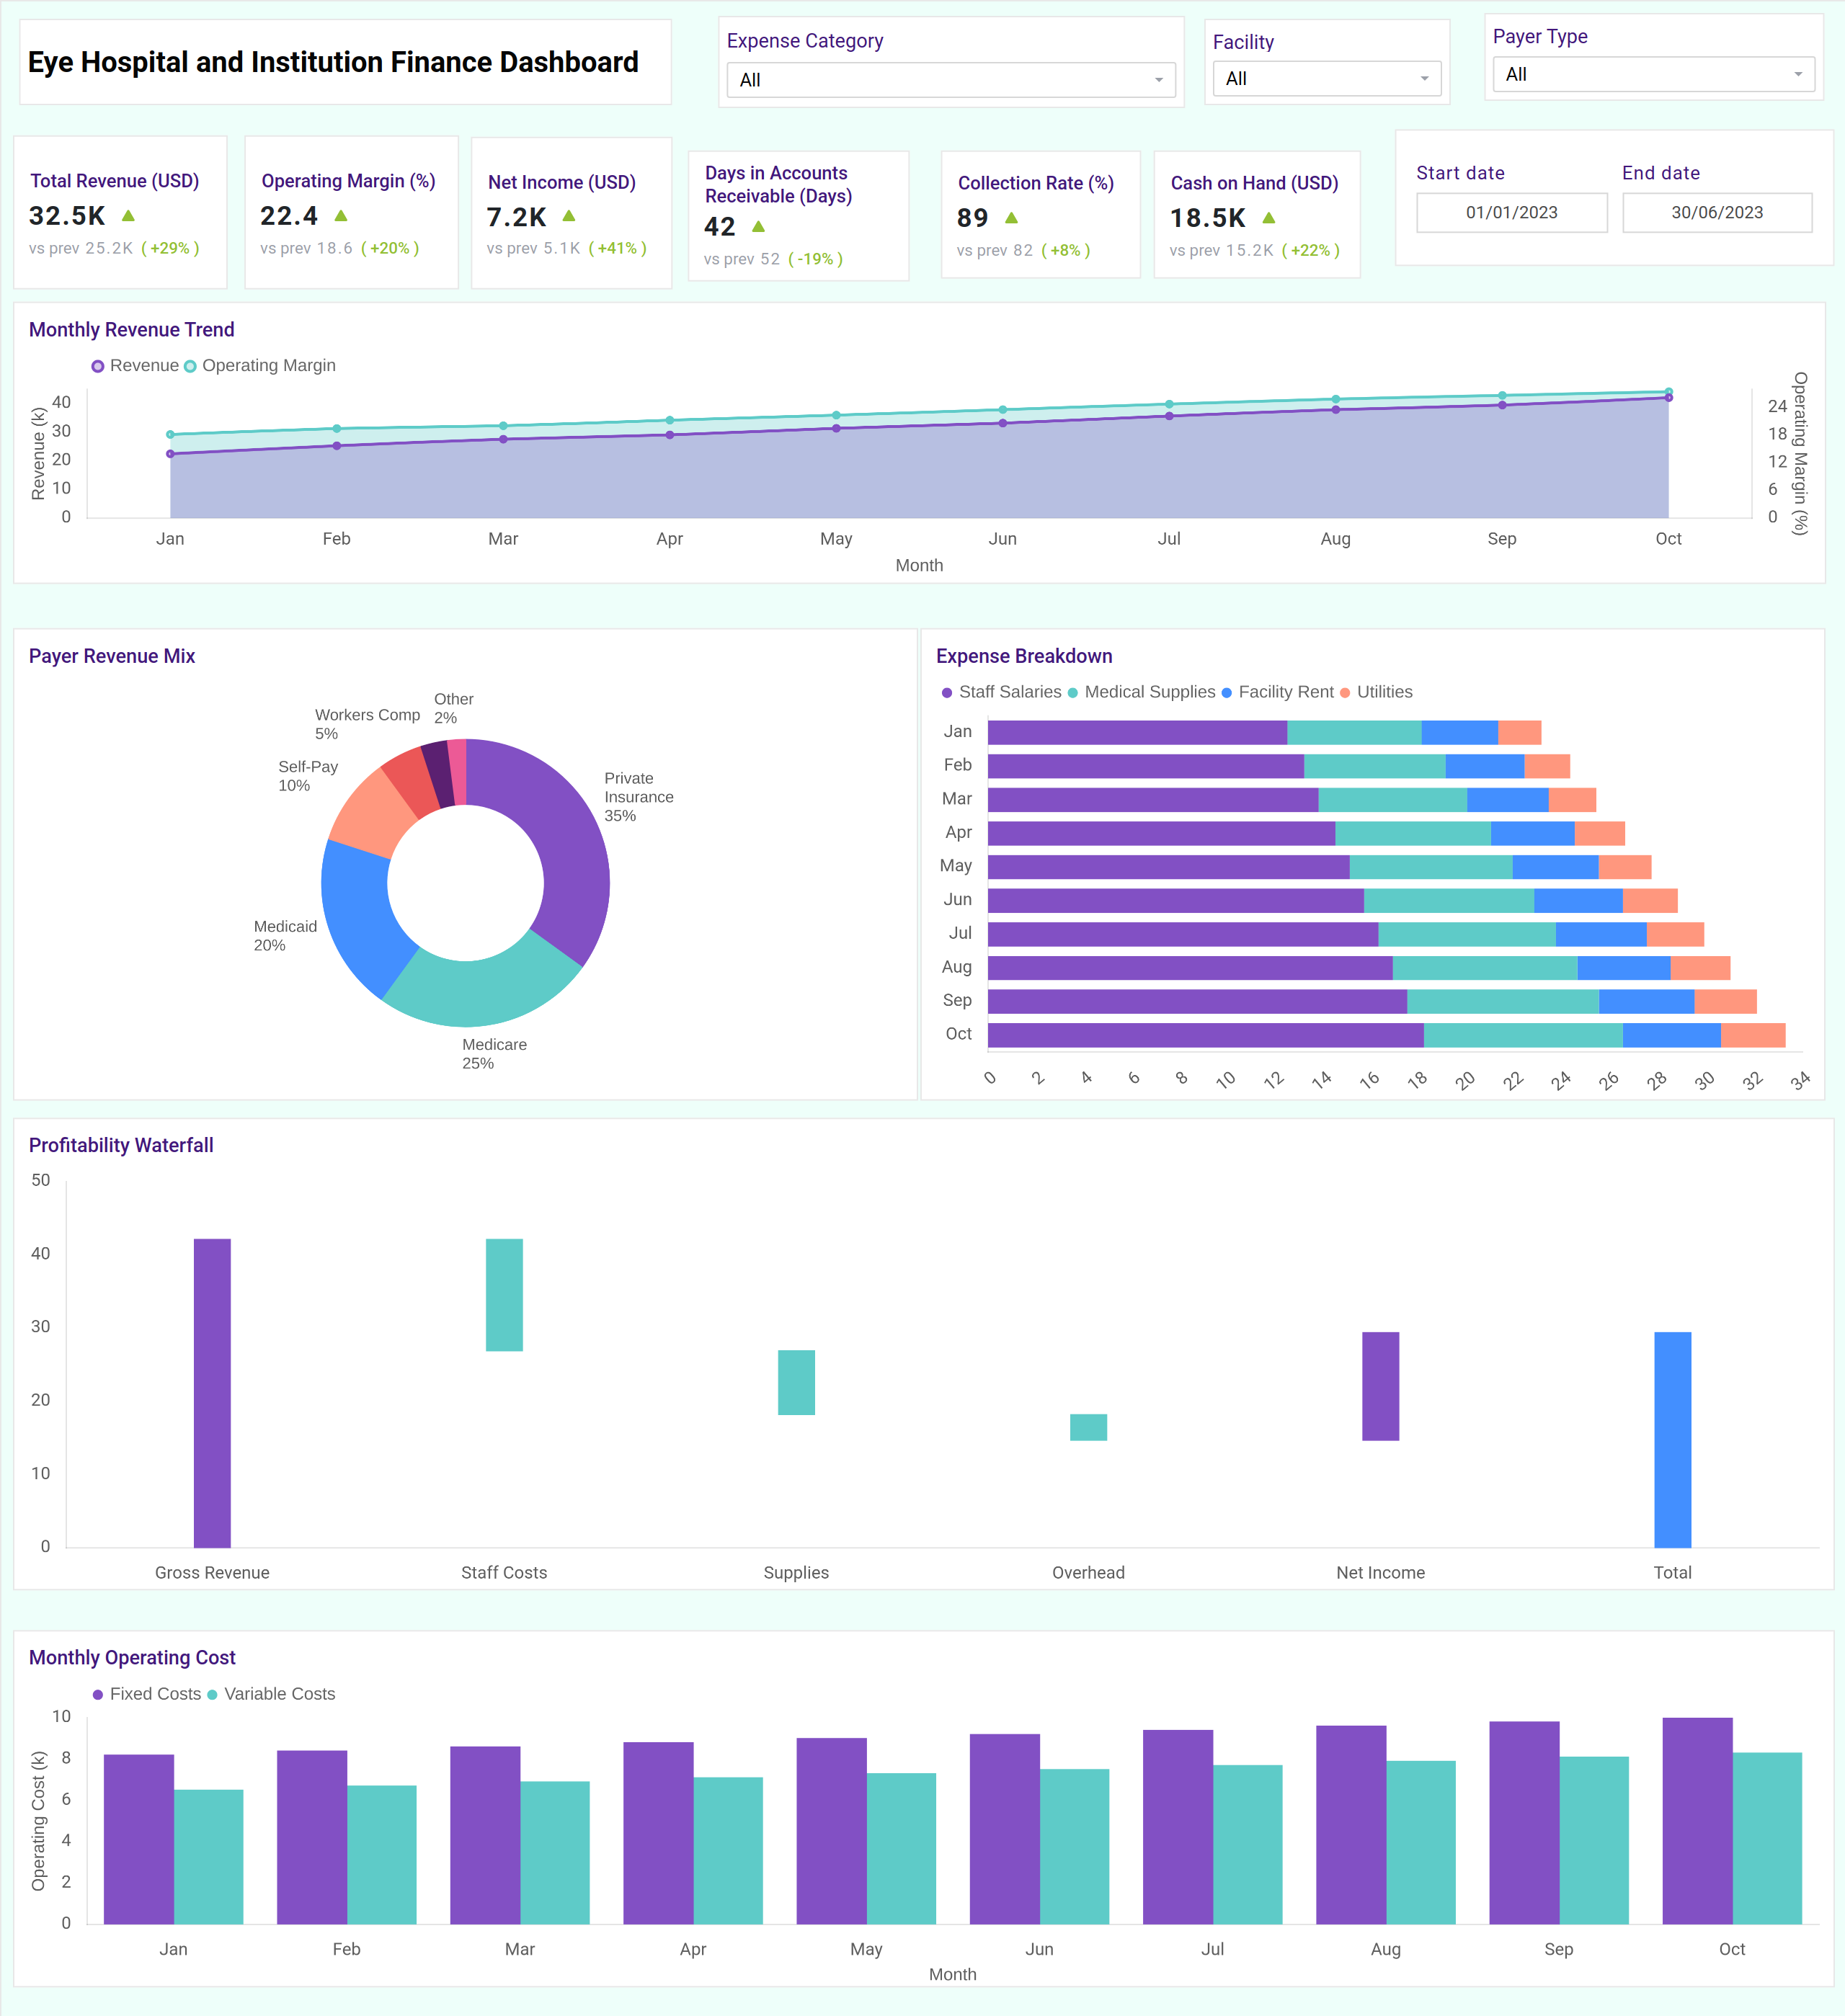Click the End date field 30/06/2023
The height and width of the screenshot is (2016, 1845).
click(x=1716, y=212)
